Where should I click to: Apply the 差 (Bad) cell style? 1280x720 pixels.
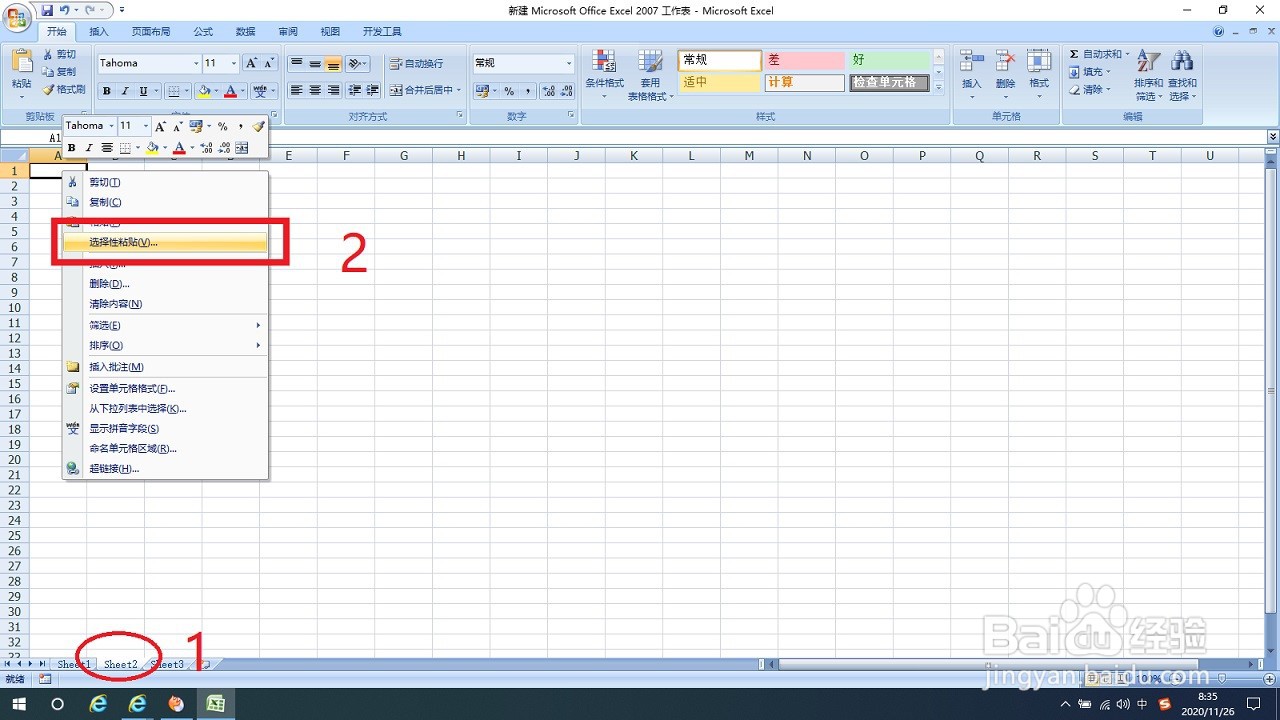[x=804, y=61]
